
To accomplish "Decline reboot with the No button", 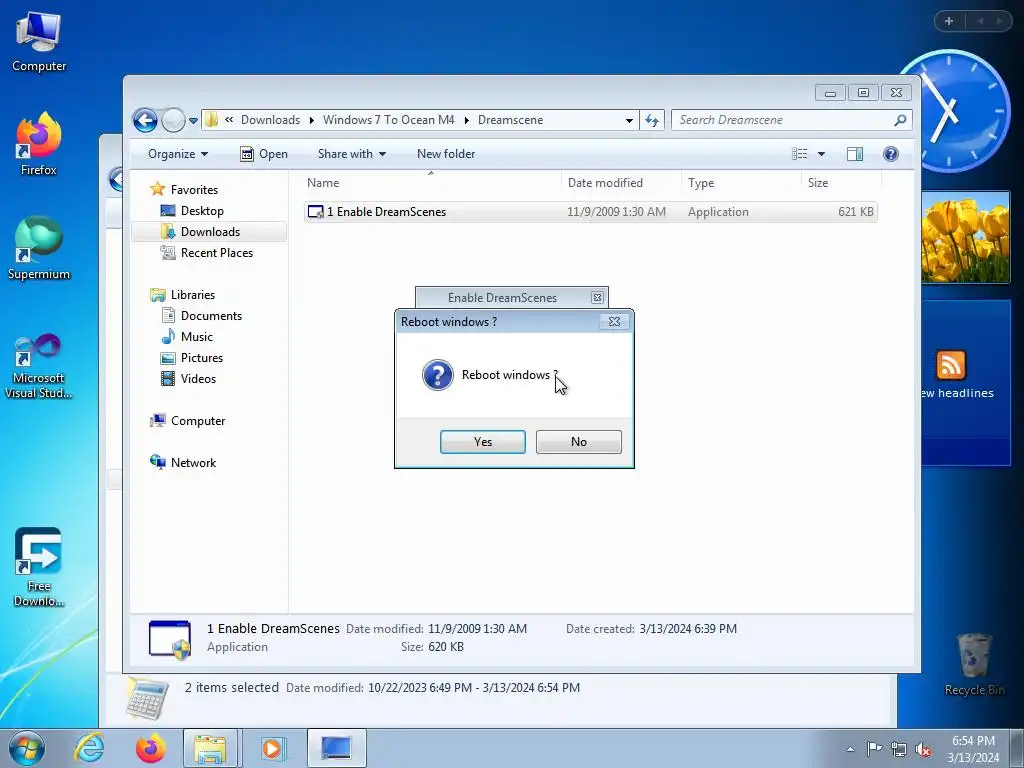I will pos(579,441).
